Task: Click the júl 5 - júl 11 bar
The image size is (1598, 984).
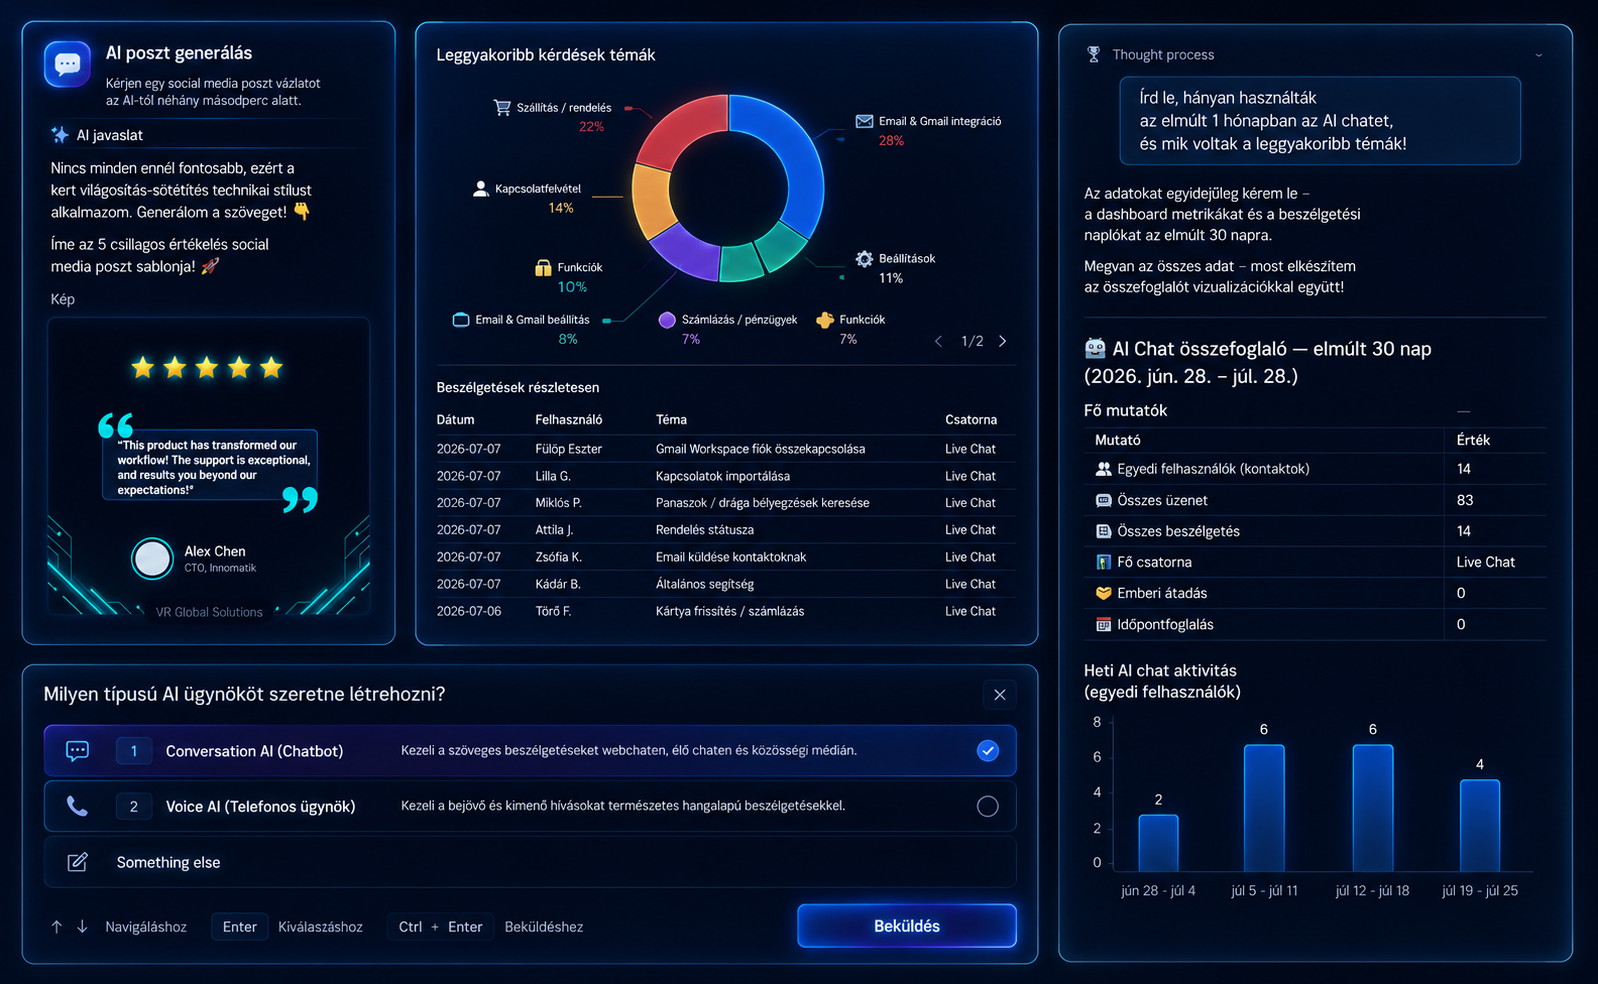Action: click(1264, 808)
